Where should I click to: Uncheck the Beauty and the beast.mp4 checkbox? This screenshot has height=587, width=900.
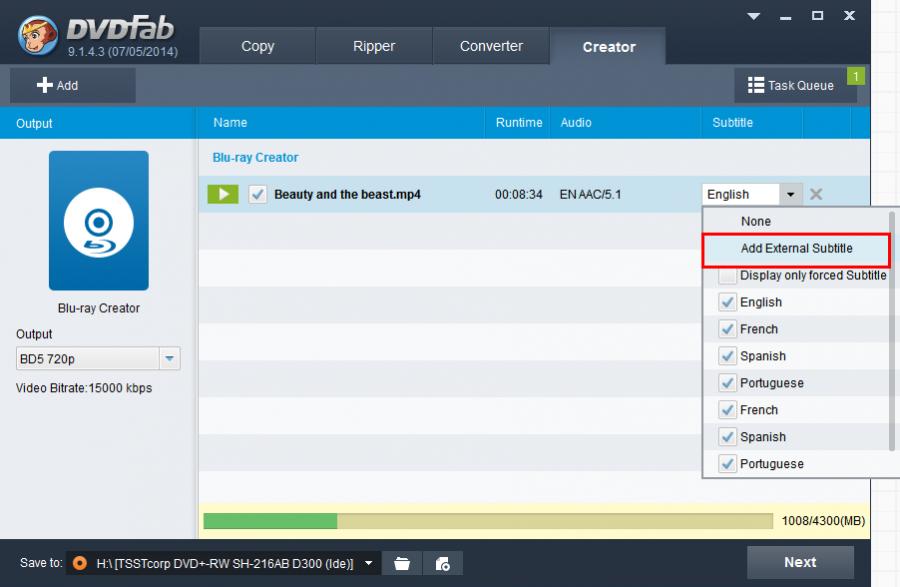[258, 194]
